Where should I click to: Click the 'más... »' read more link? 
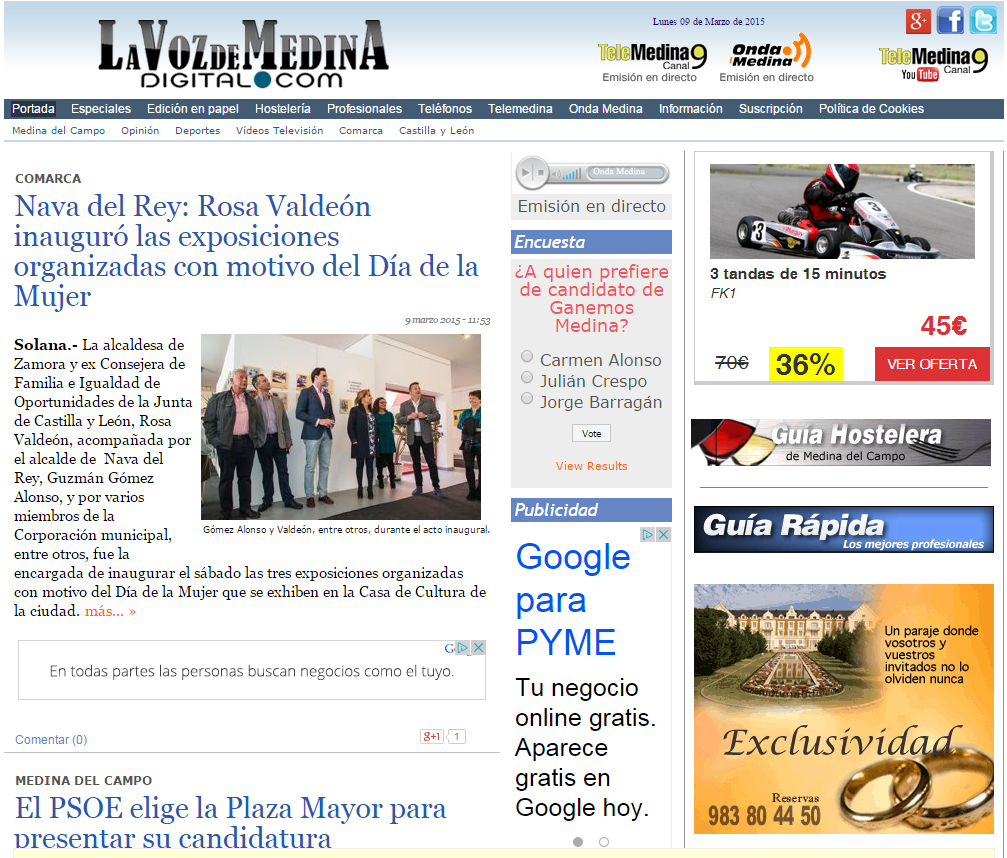pos(110,611)
